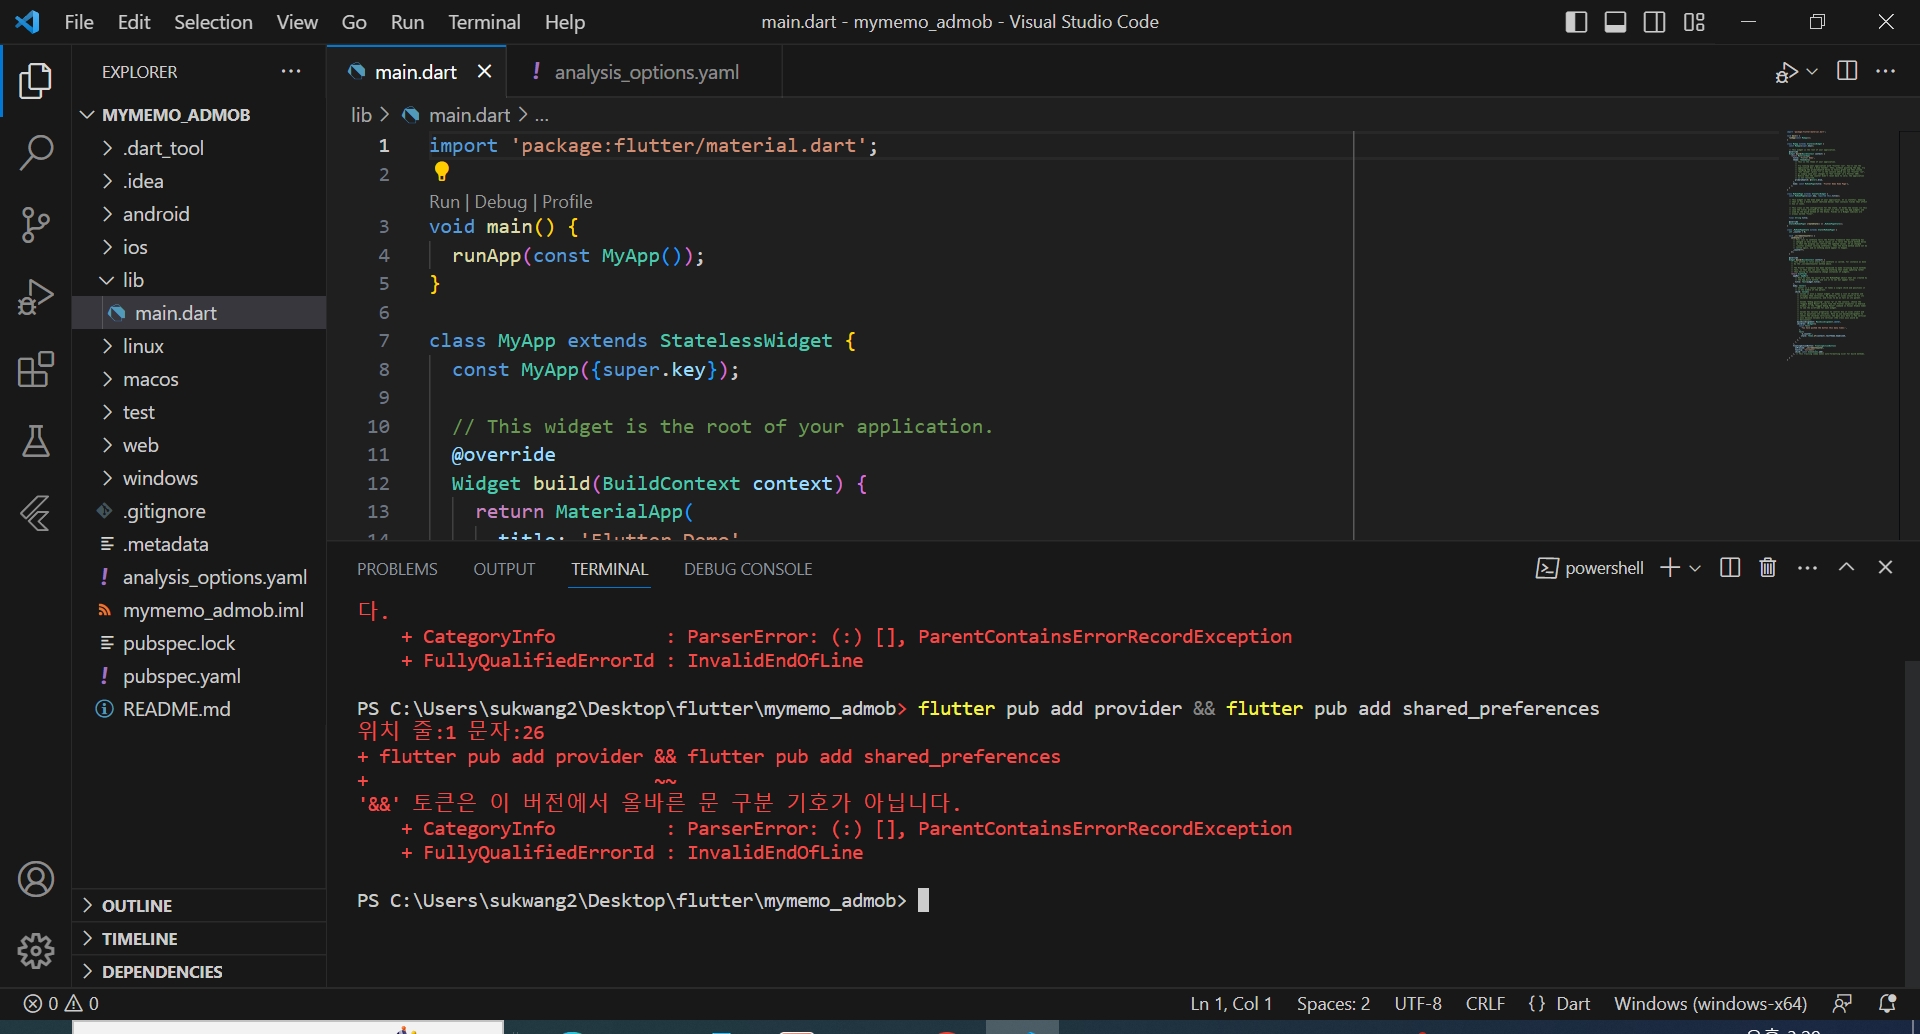Viewport: 1920px width, 1034px height.
Task: Open the Flutter/Dart sidebar icon
Action: [x=36, y=513]
